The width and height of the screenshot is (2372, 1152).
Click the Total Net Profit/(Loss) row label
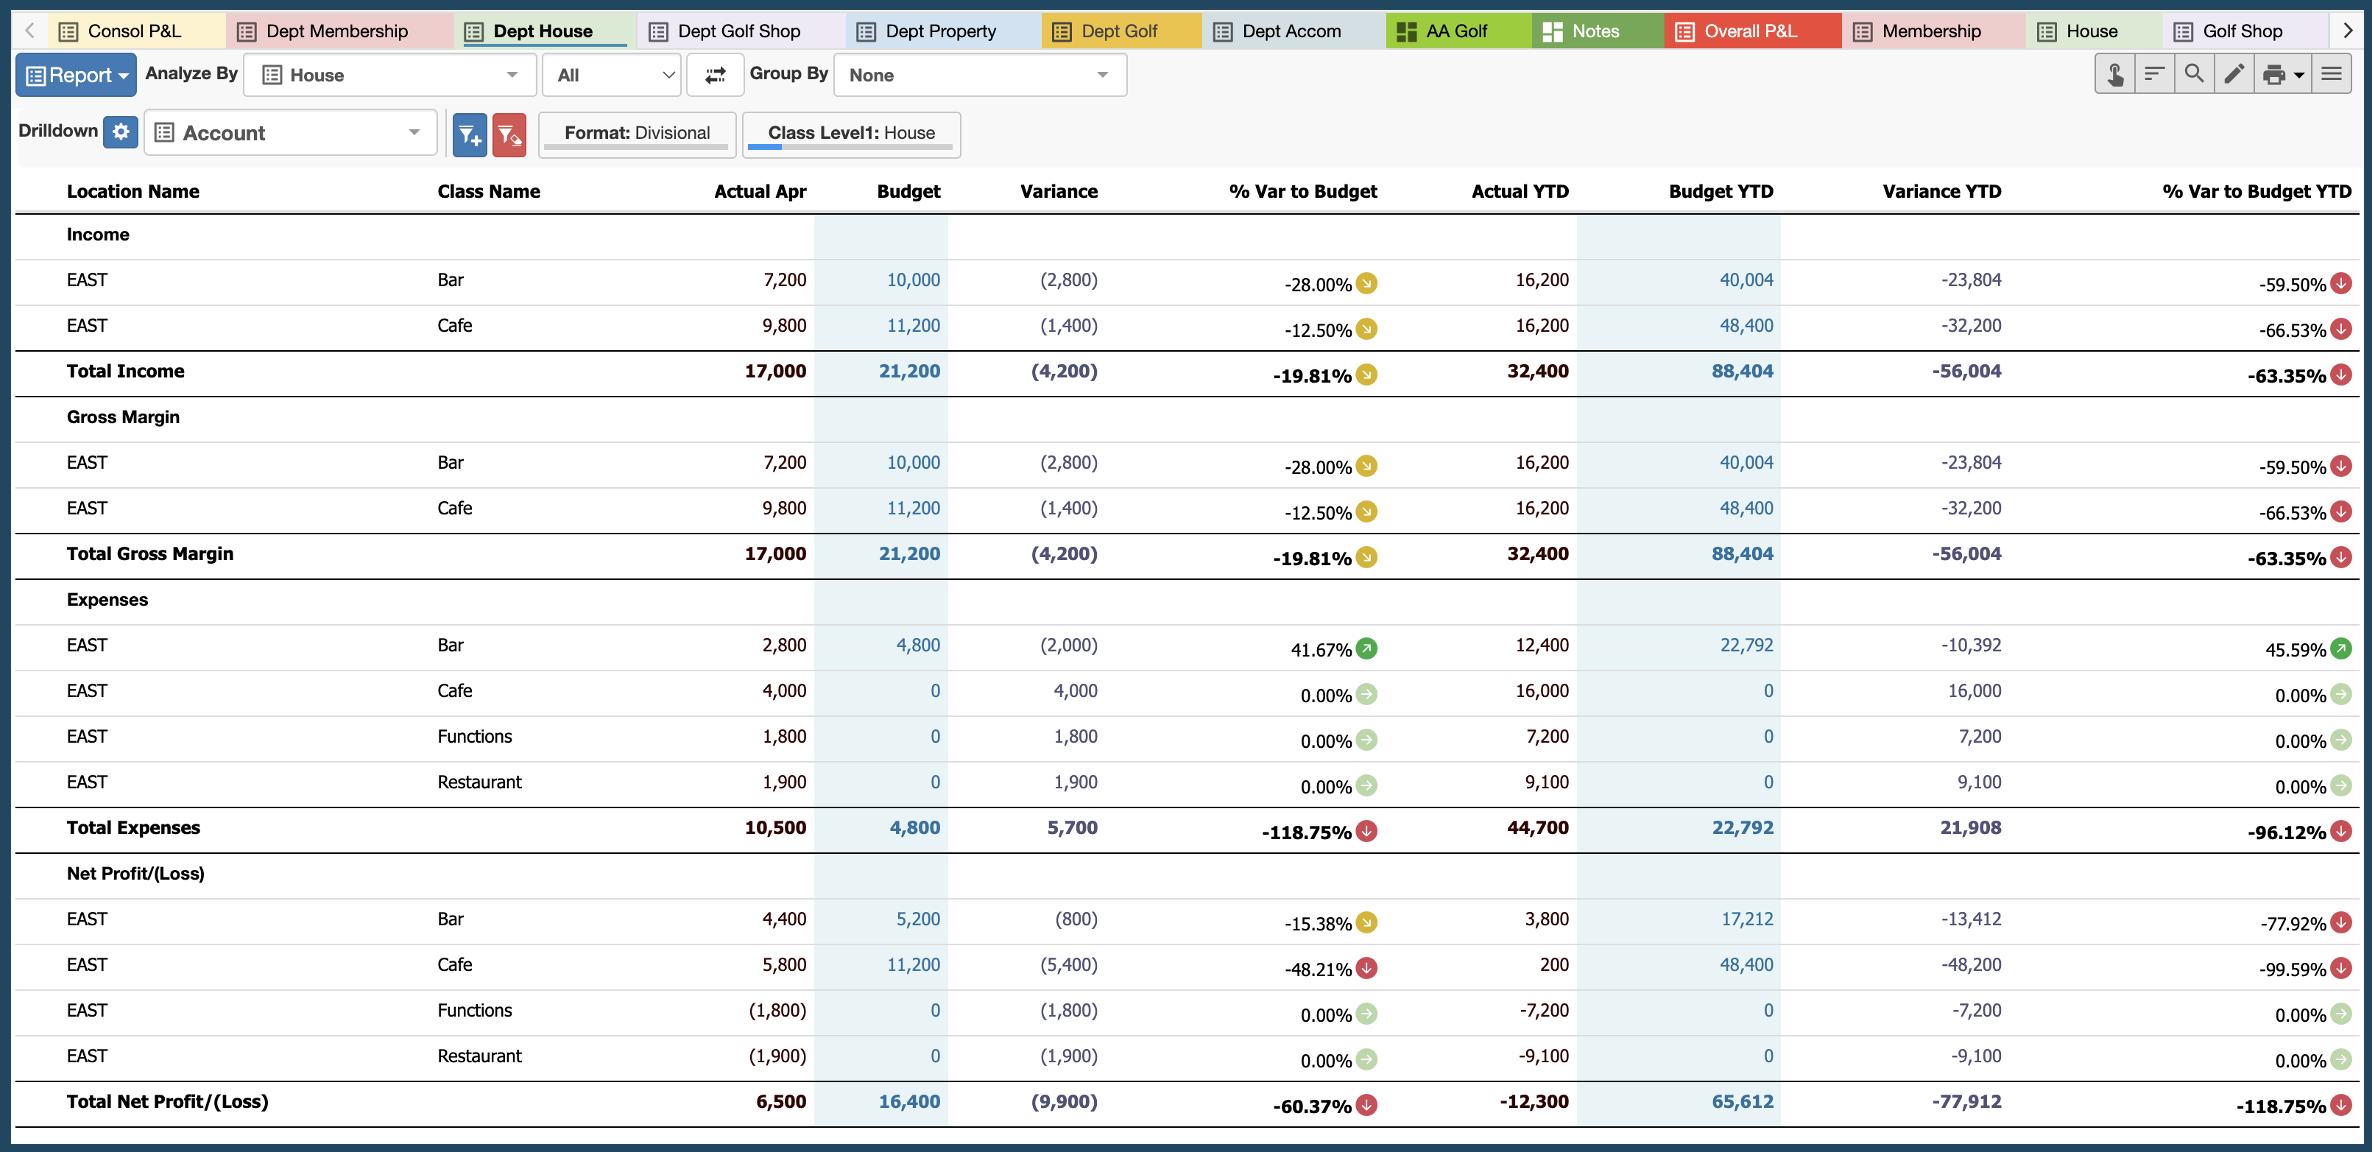click(x=167, y=1102)
